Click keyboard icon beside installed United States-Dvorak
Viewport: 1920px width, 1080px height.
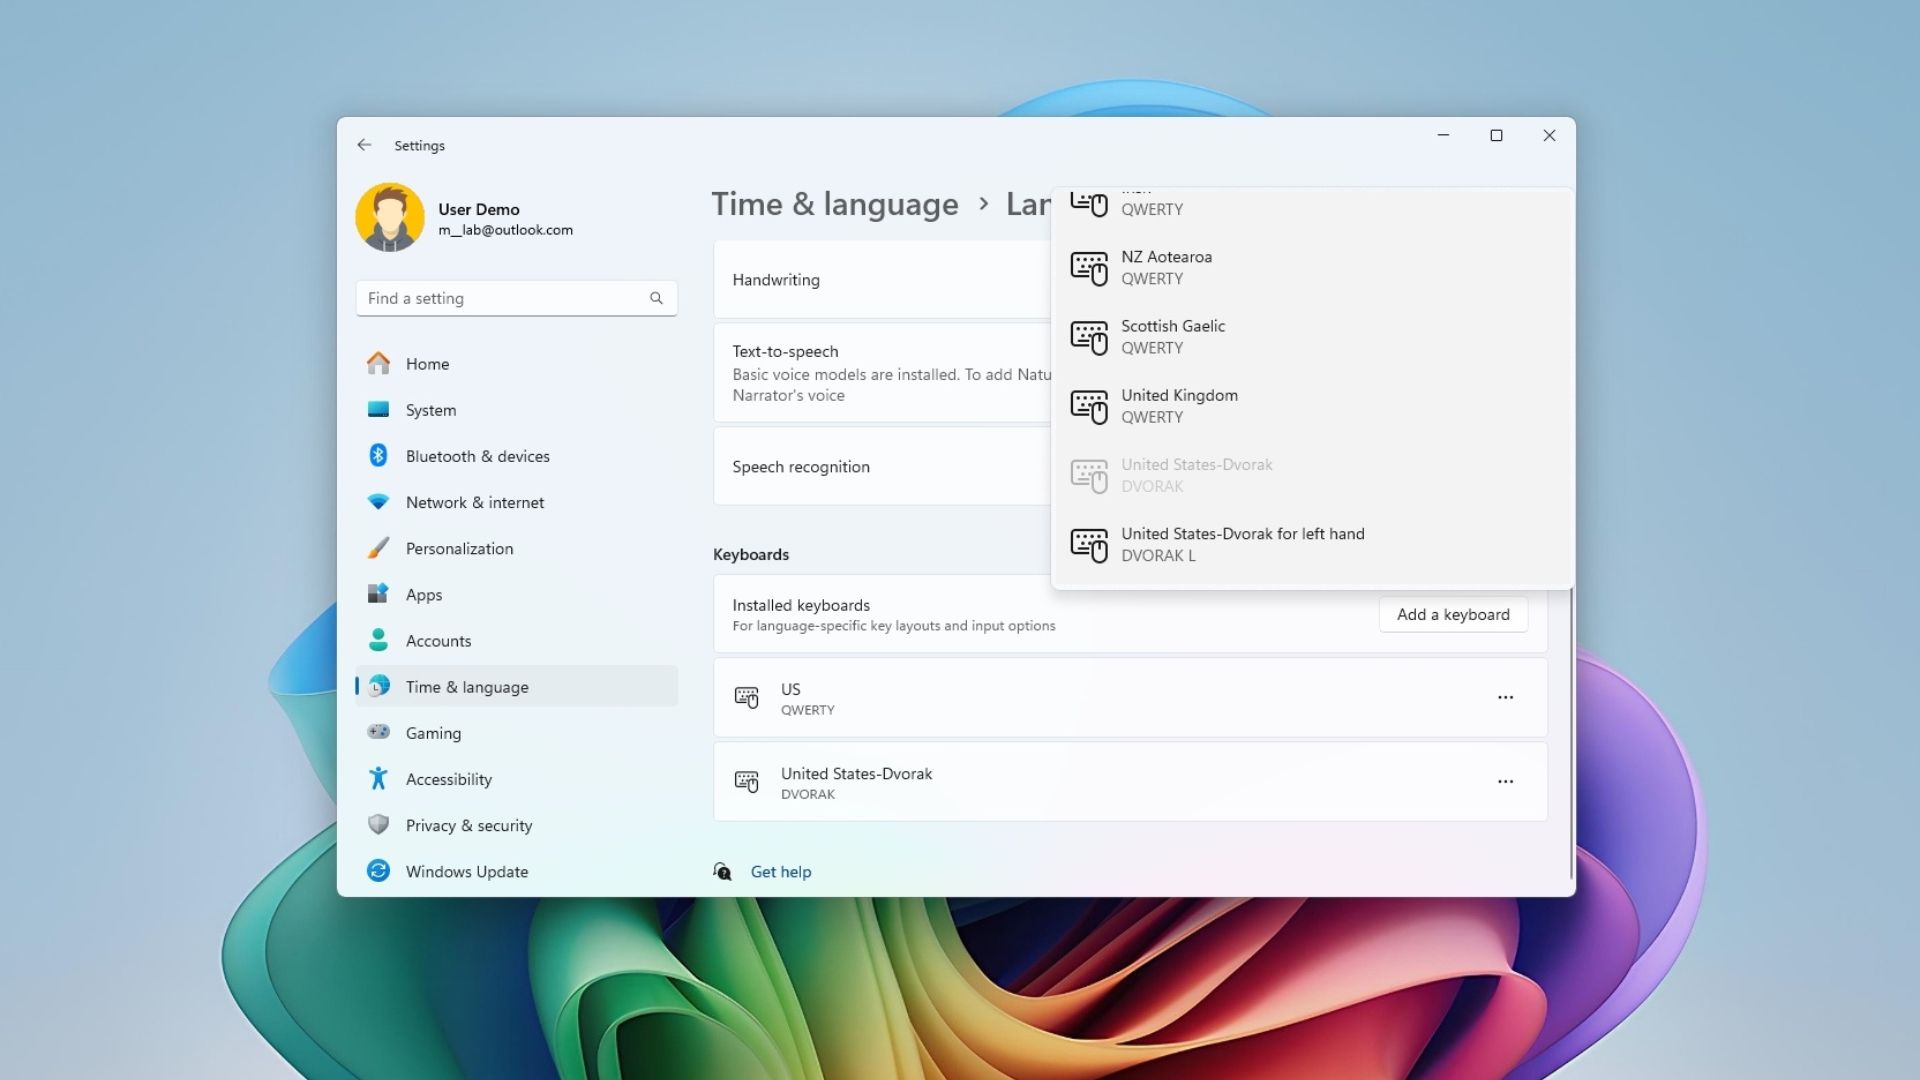pyautogui.click(x=747, y=781)
